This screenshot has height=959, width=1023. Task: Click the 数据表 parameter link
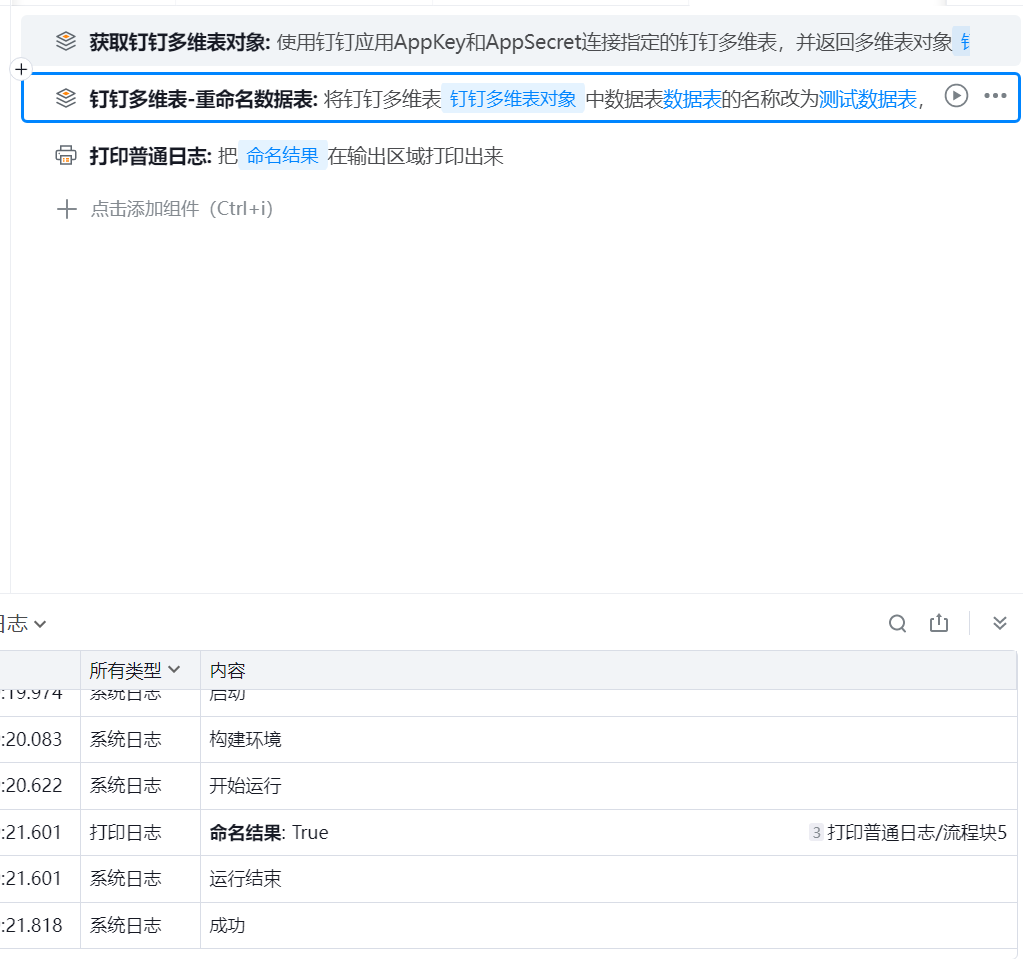(692, 98)
